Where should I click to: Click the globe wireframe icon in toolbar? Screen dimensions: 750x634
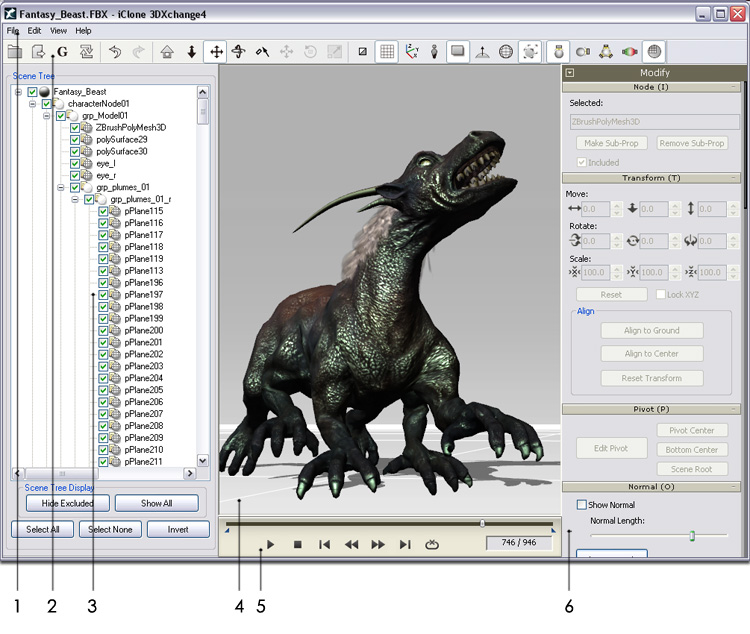tap(505, 51)
